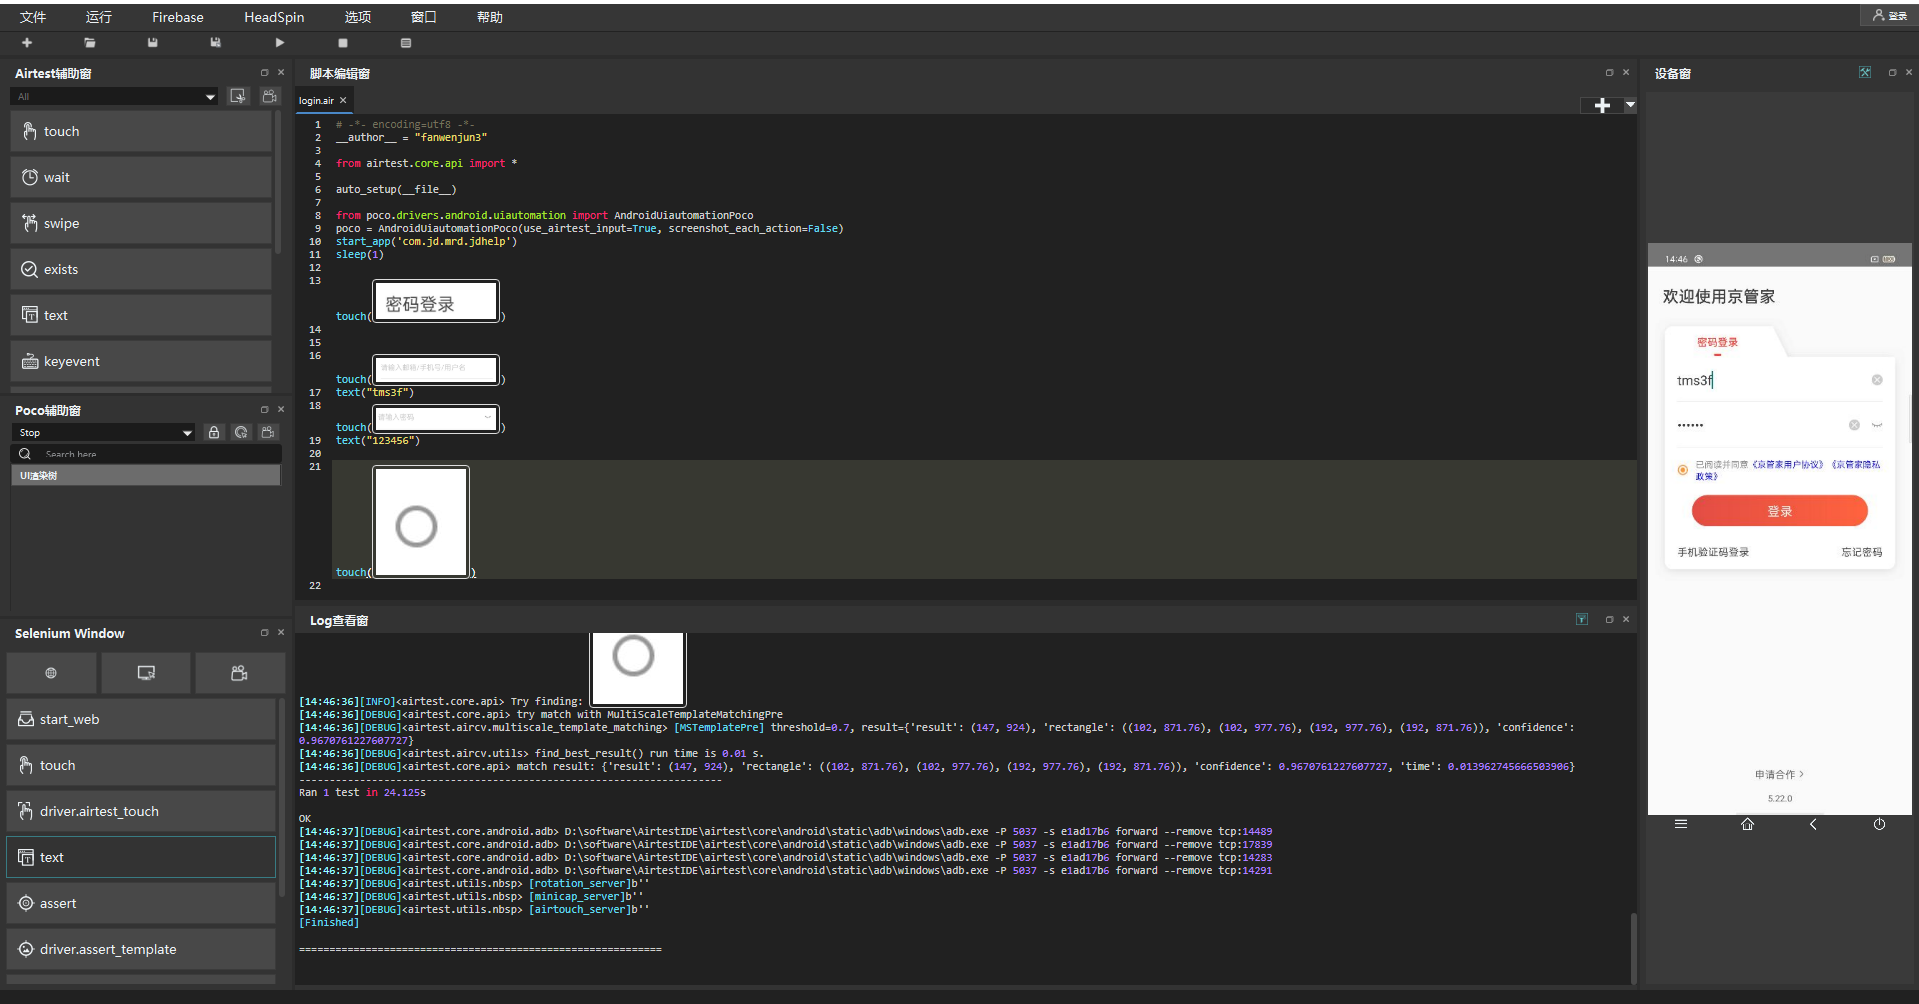The height and width of the screenshot is (1004, 1919).
Task: Expand the dropdown arrow beside the add tab plus
Action: 1630,105
